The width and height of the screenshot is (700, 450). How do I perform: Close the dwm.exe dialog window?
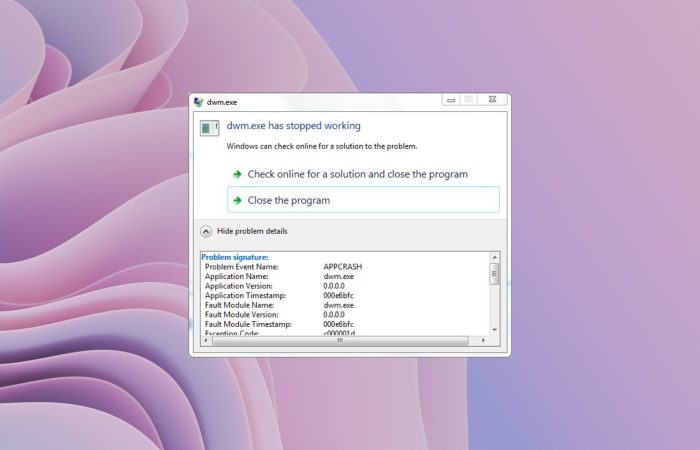tap(492, 100)
